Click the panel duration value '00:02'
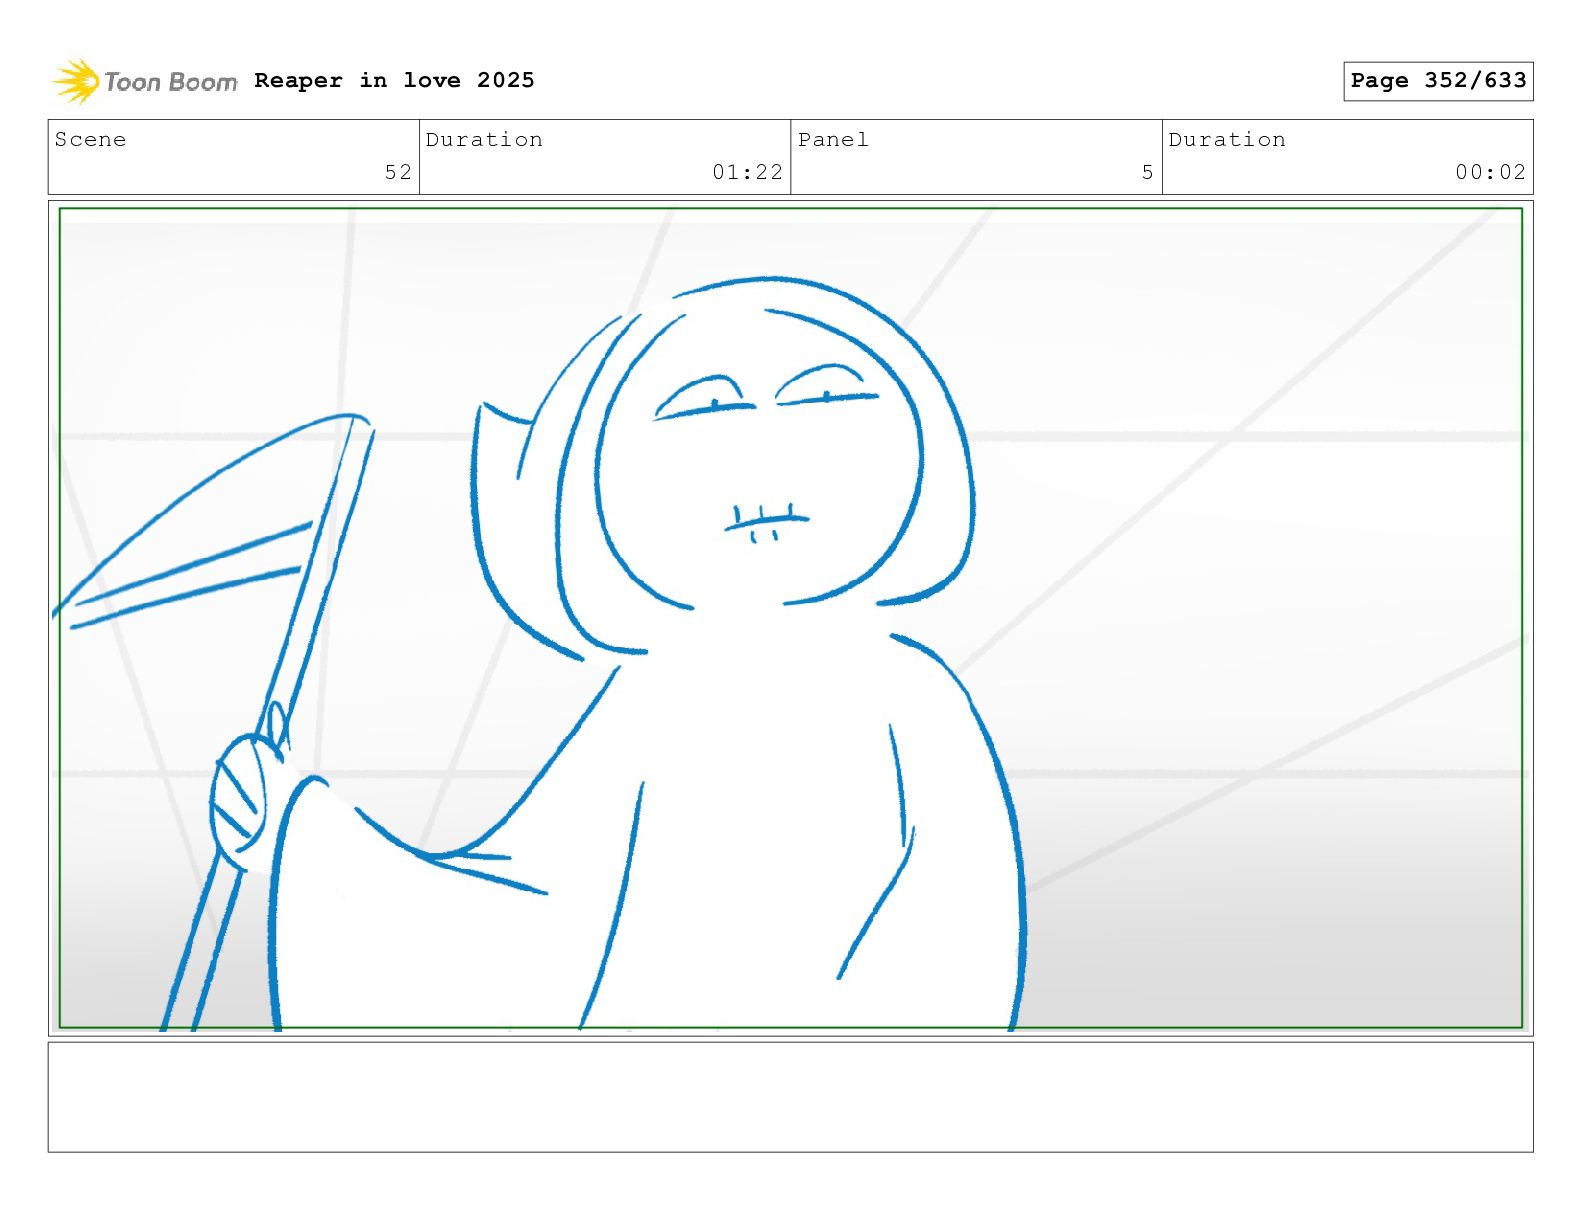The height and width of the screenshot is (1224, 1584). coord(1490,172)
